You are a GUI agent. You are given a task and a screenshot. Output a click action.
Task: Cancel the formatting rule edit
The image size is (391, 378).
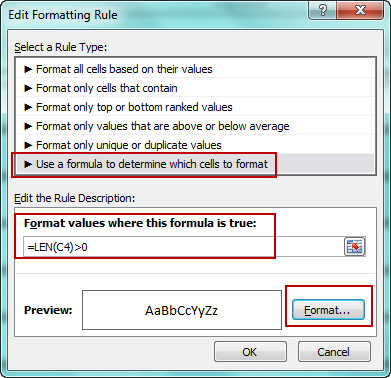click(x=334, y=352)
